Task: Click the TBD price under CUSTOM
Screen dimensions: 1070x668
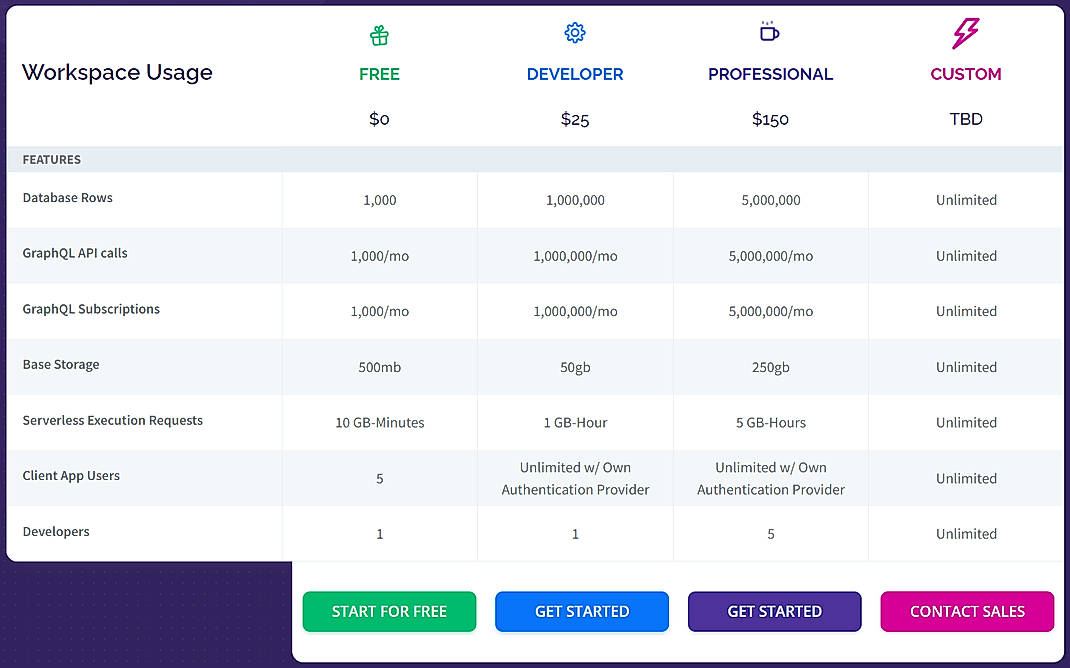Action: pos(966,118)
